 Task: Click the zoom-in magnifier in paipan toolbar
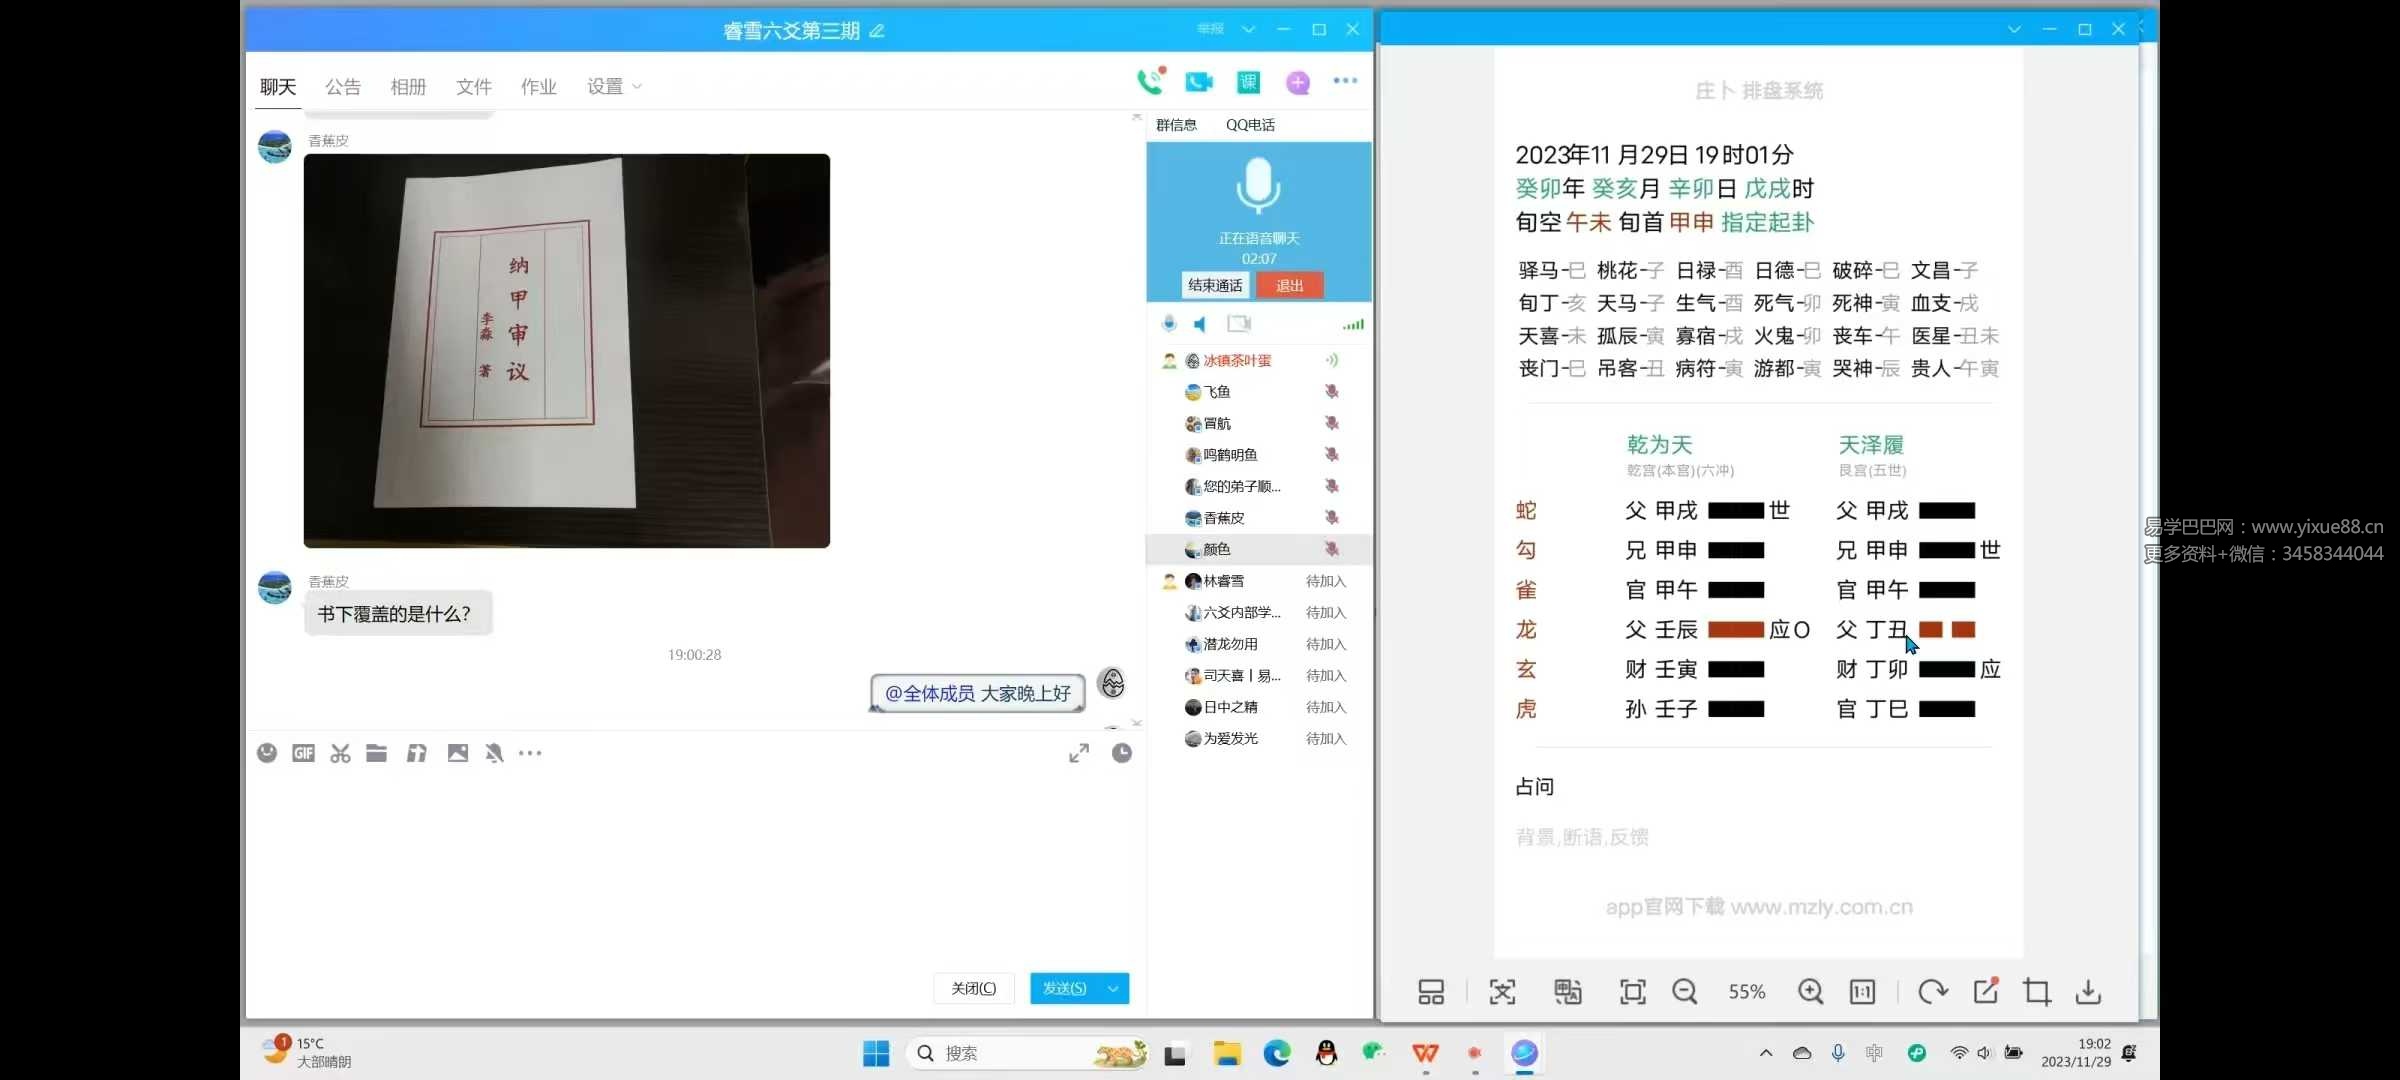click(x=1810, y=991)
